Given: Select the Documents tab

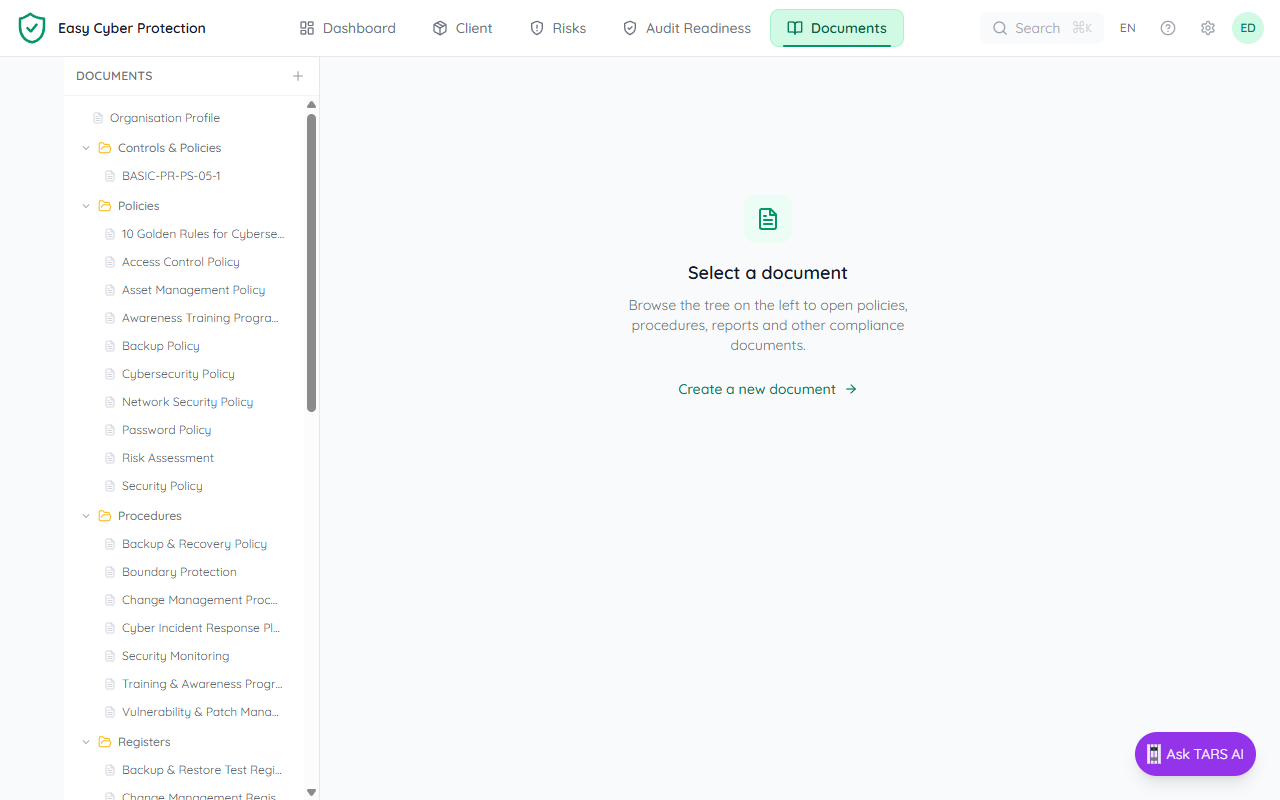Looking at the screenshot, I should 837,28.
